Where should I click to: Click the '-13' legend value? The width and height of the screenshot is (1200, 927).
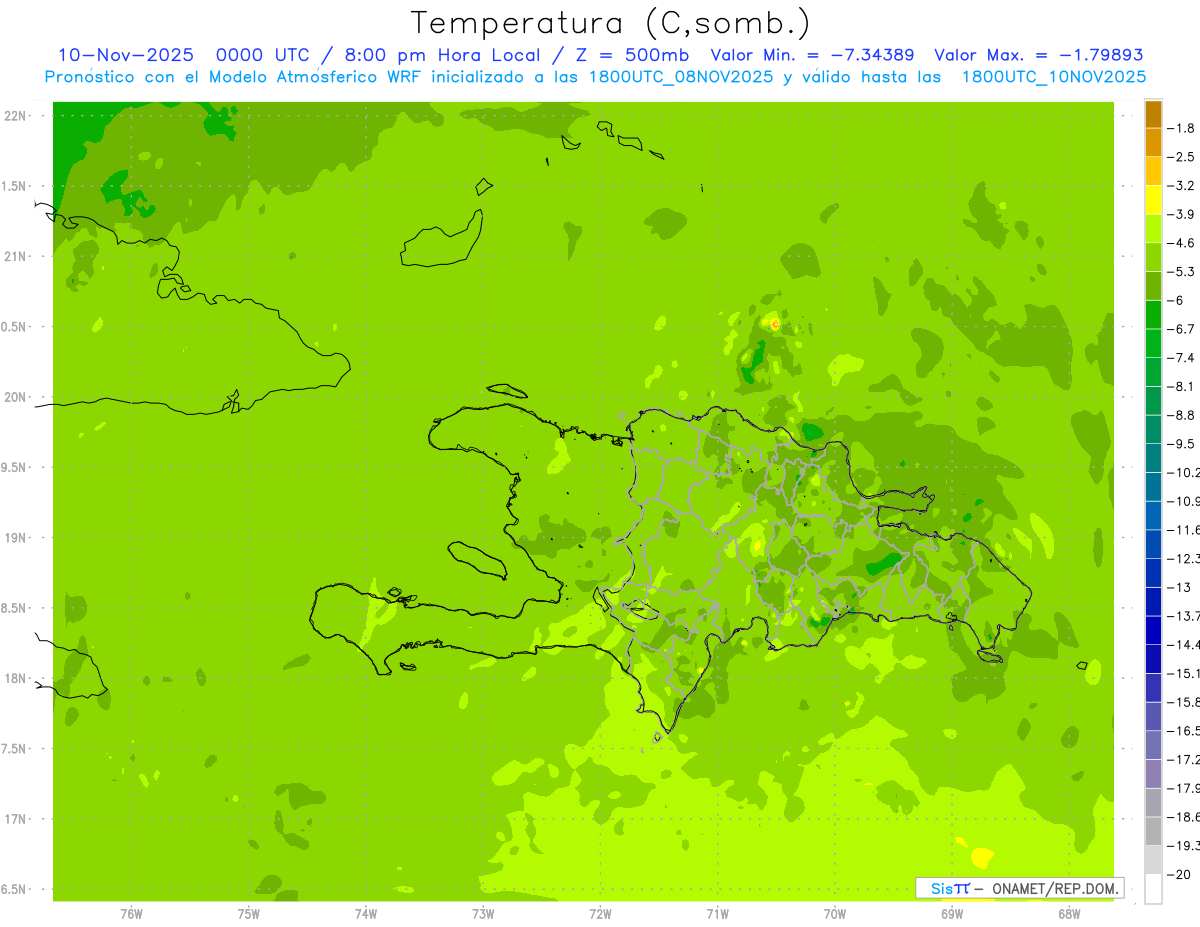[1179, 587]
